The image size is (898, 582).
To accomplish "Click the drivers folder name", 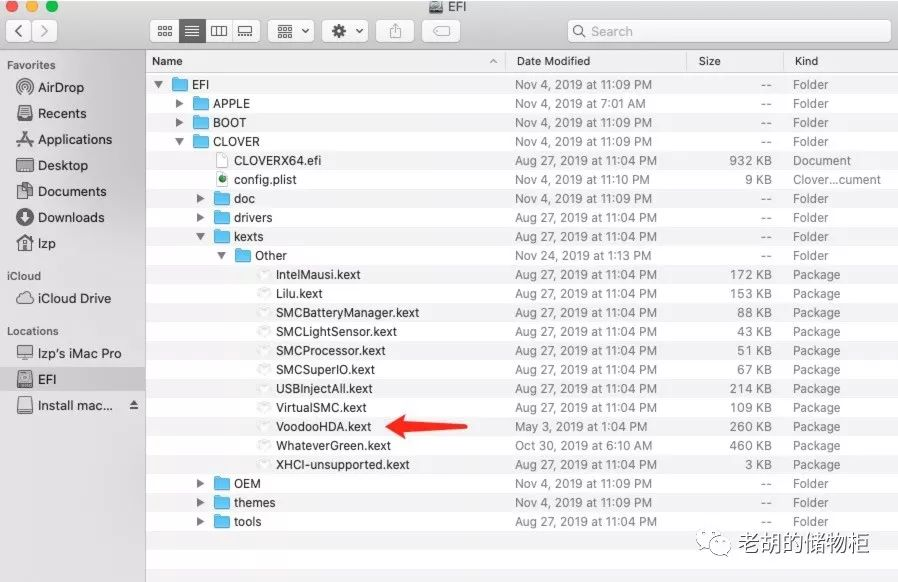I will coord(253,218).
